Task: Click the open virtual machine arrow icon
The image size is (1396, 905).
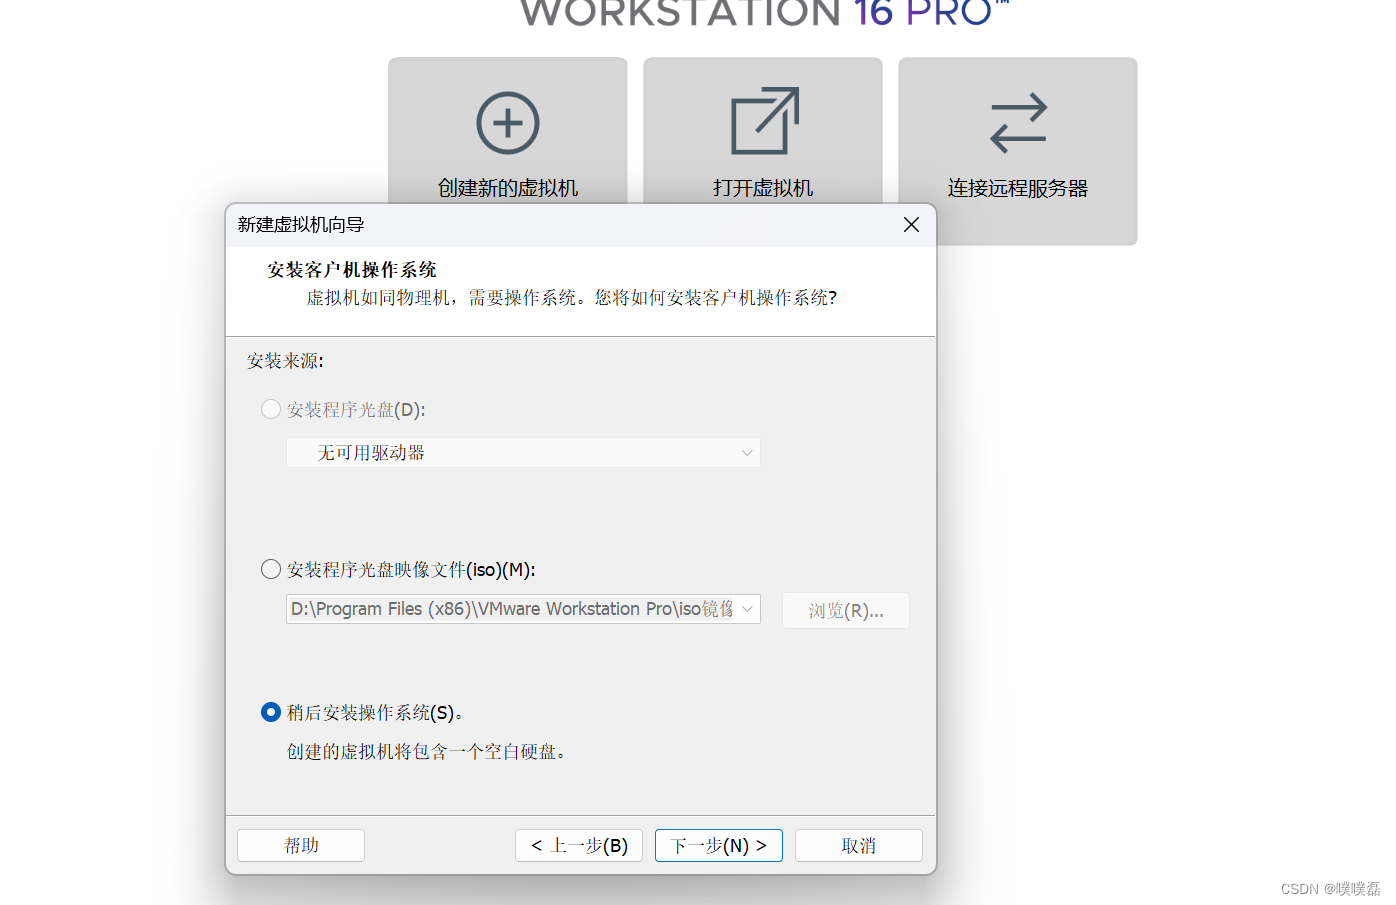Action: pyautogui.click(x=765, y=121)
